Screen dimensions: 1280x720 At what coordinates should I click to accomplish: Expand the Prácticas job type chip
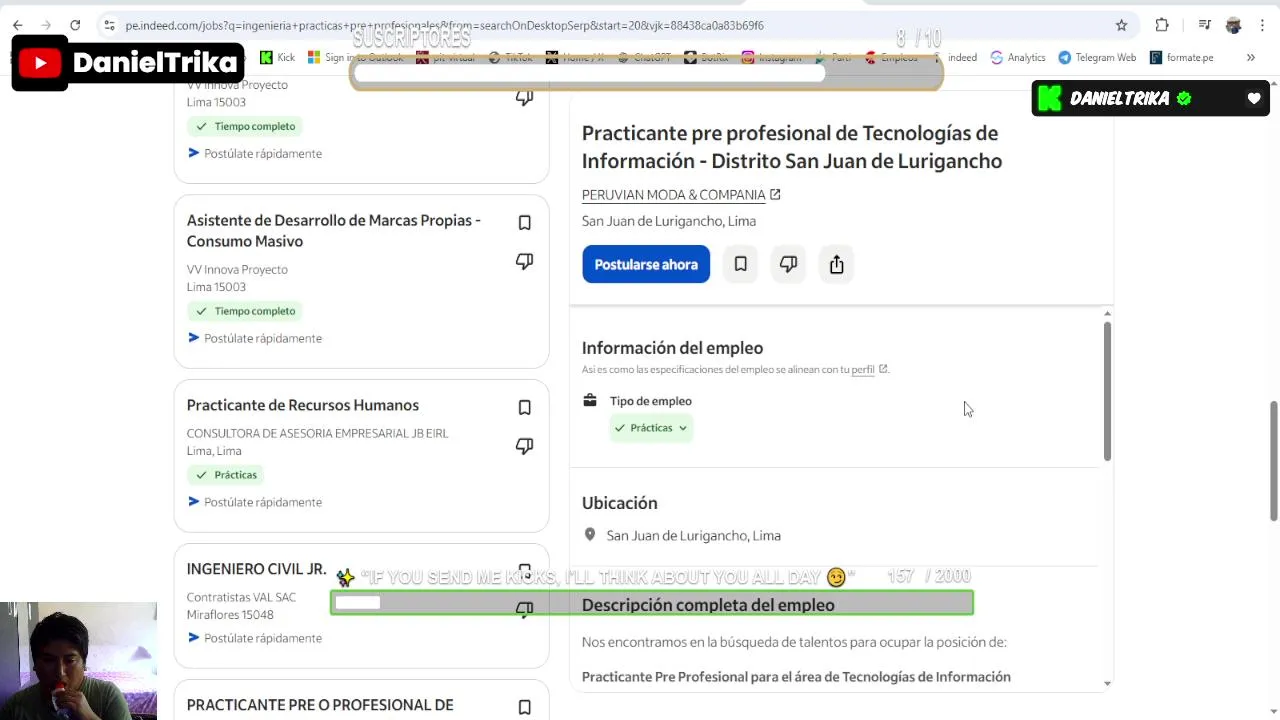point(651,428)
